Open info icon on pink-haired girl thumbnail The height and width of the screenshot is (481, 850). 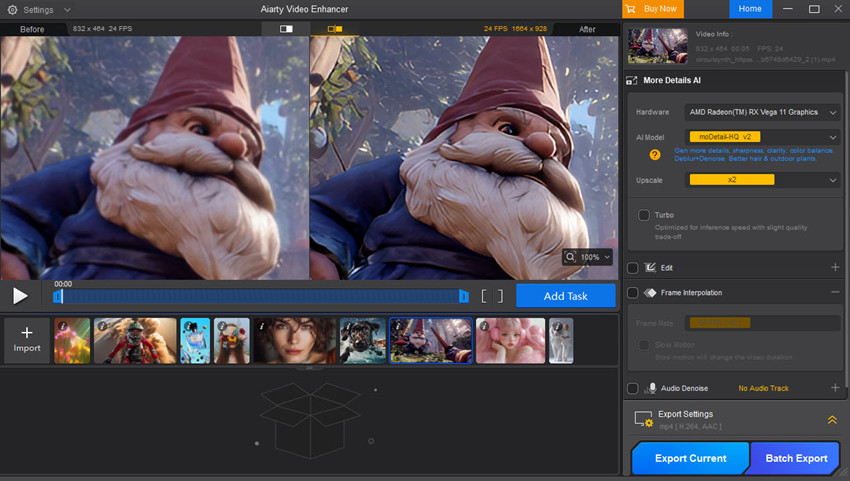[485, 326]
